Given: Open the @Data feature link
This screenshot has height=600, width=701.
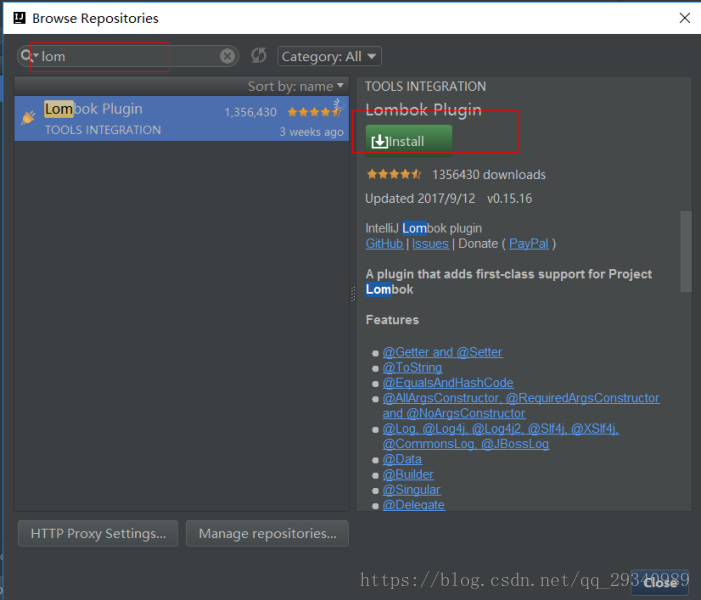Looking at the screenshot, I should click(x=402, y=459).
